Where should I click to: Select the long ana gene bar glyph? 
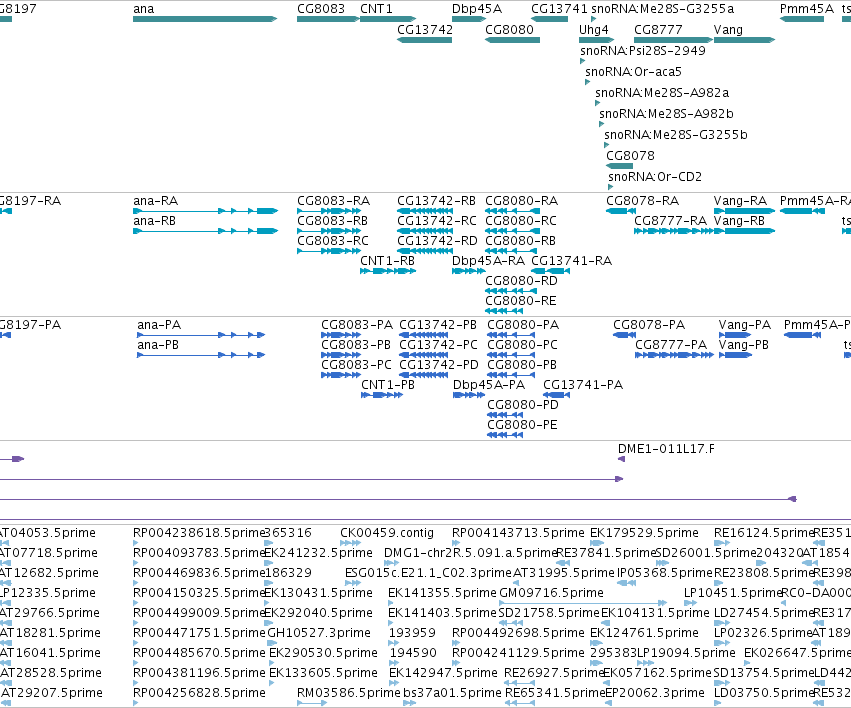(x=205, y=19)
